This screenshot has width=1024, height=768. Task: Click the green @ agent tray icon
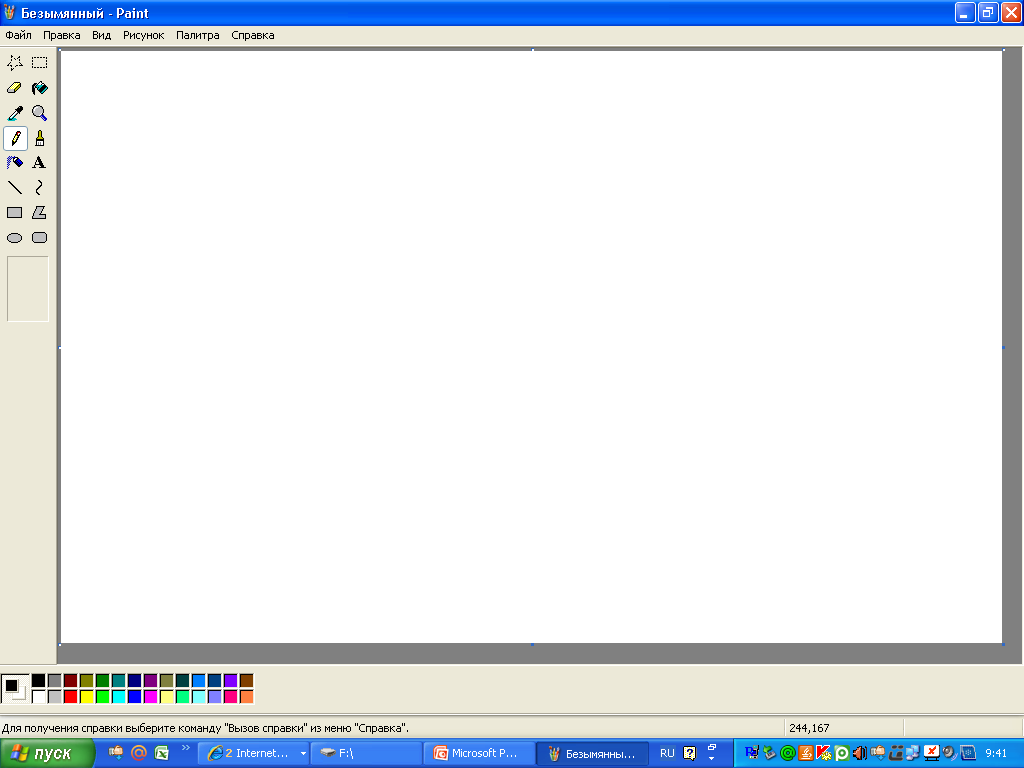tap(788, 753)
